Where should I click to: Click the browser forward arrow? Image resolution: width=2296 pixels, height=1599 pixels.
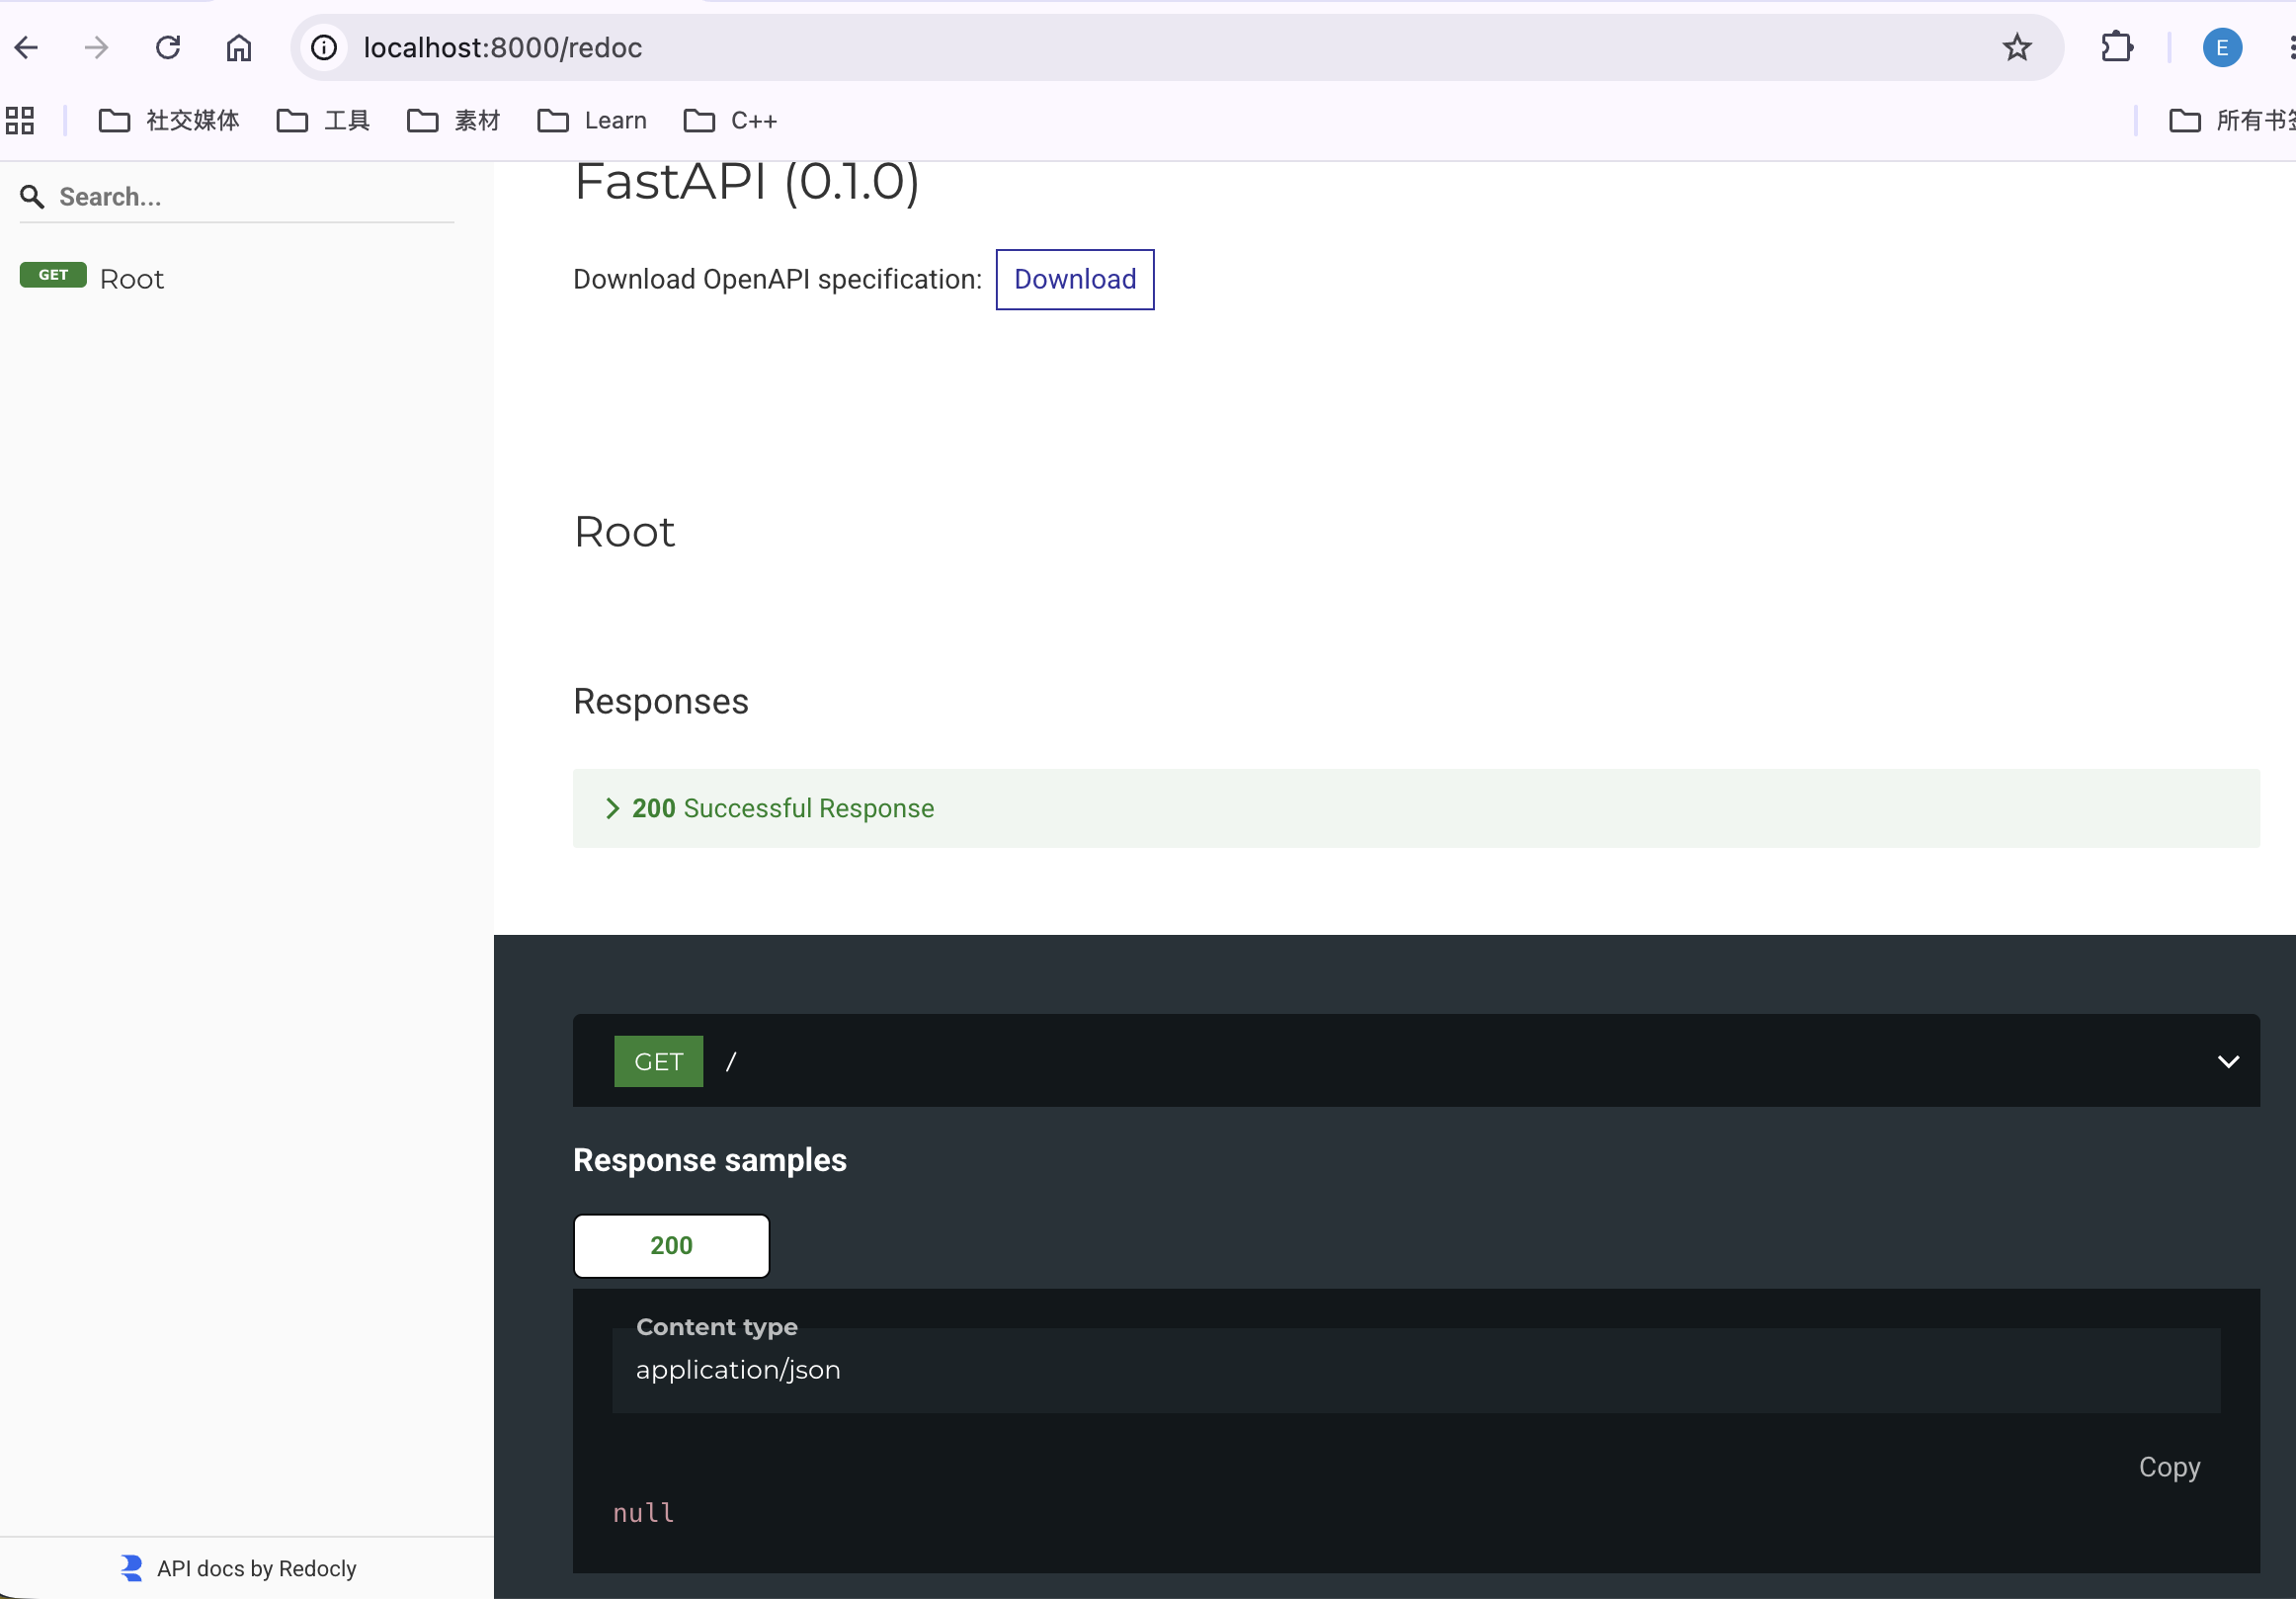coord(97,47)
